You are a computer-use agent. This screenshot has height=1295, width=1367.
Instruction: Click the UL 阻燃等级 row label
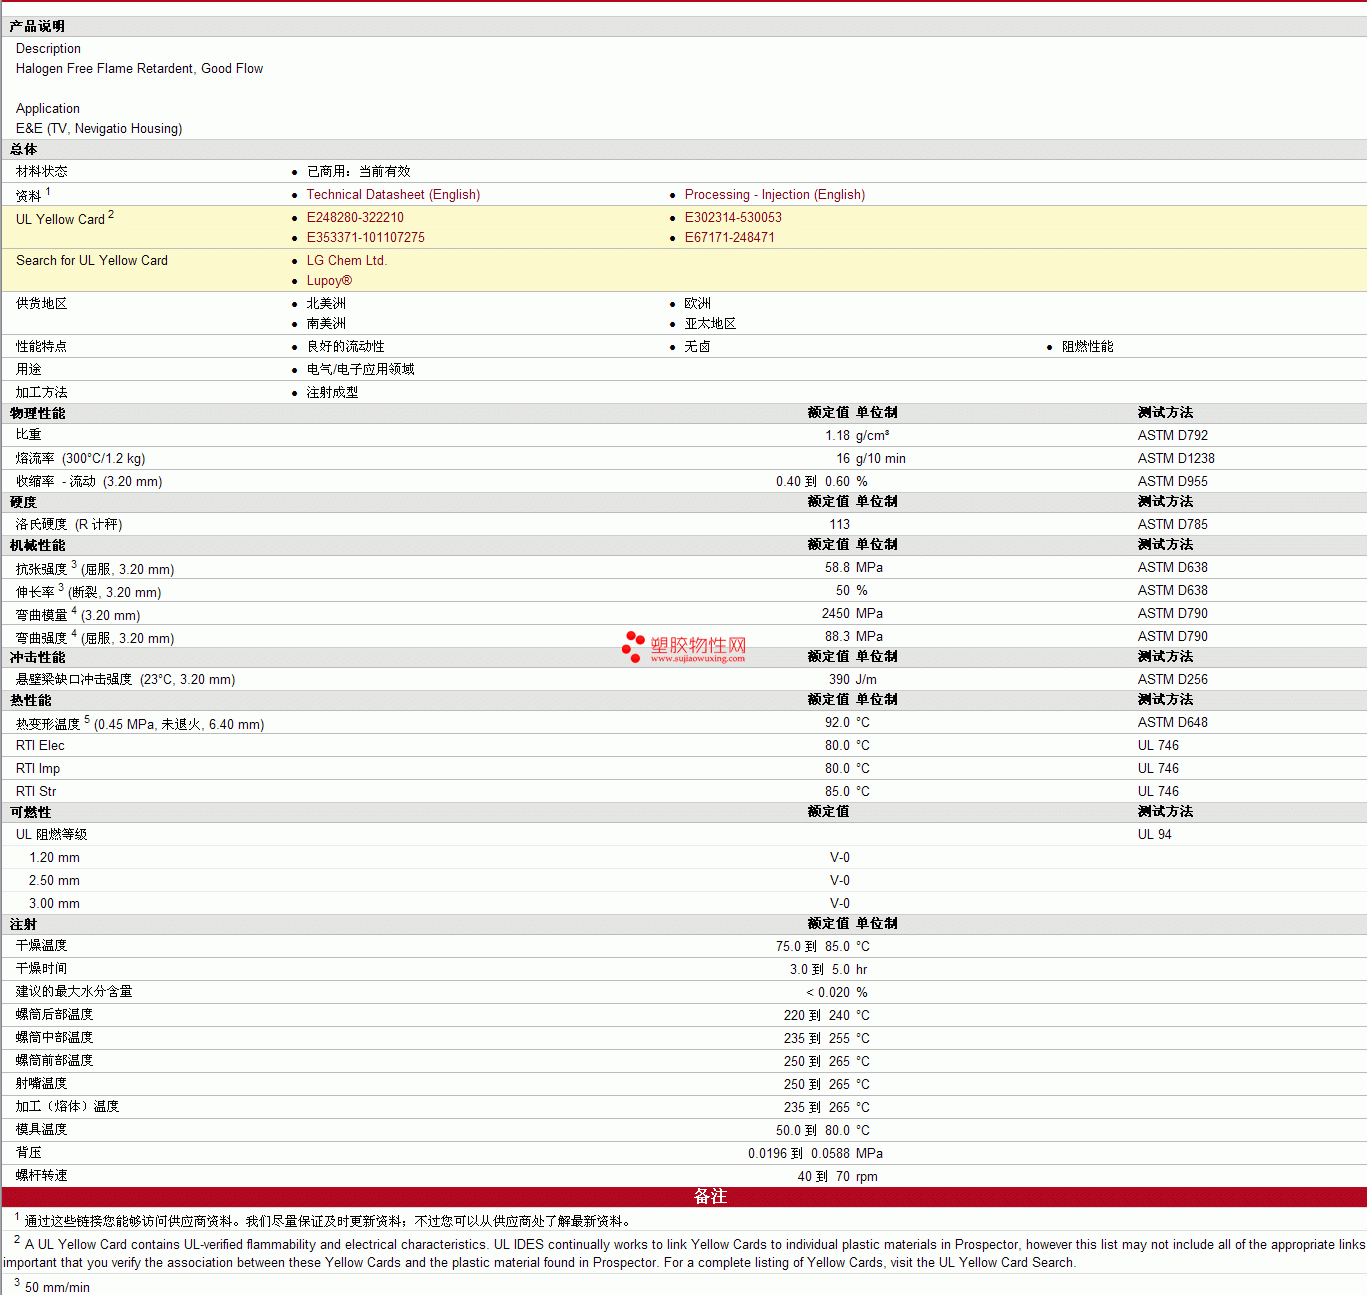click(51, 835)
